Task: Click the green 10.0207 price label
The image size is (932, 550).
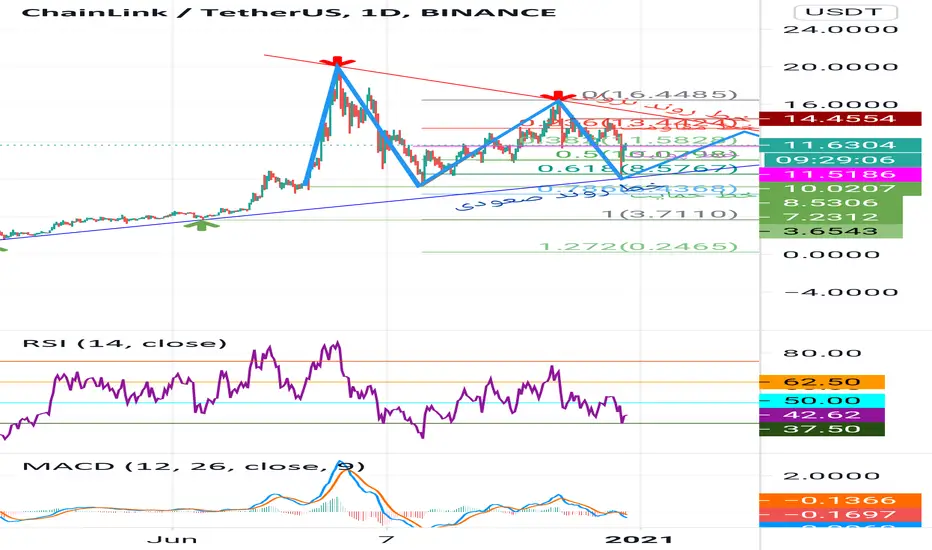Action: [x=840, y=188]
